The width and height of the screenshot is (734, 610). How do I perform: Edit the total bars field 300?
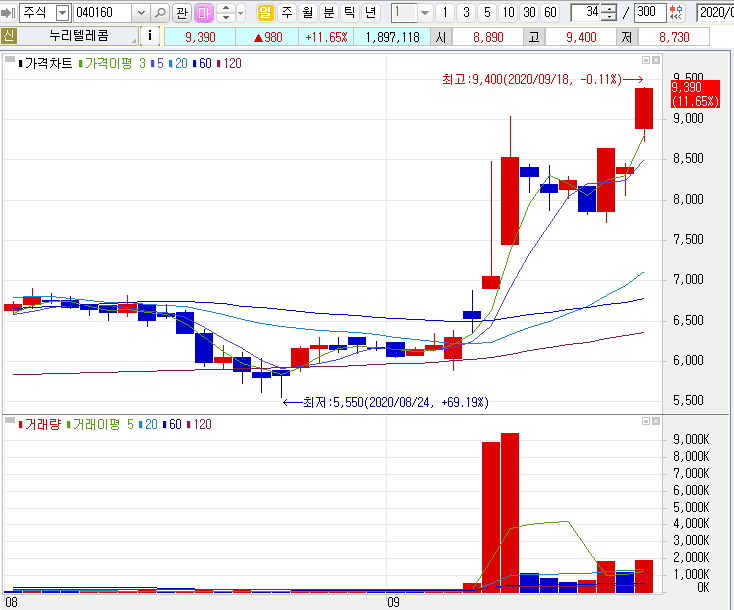tap(650, 12)
